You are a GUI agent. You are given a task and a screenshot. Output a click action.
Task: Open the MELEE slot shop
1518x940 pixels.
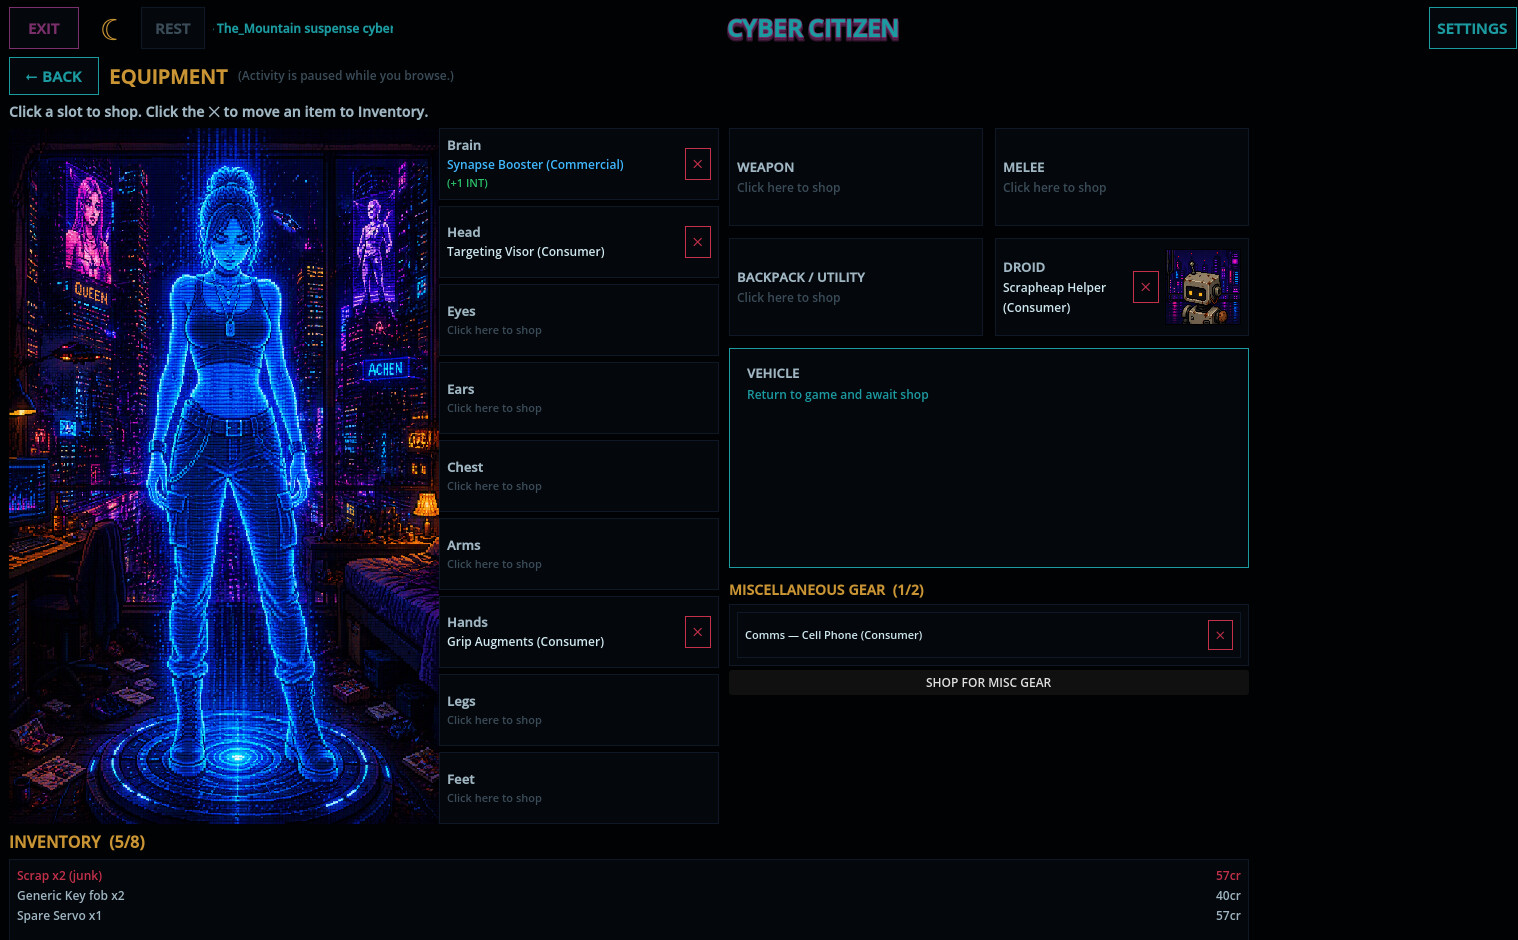[1122, 177]
